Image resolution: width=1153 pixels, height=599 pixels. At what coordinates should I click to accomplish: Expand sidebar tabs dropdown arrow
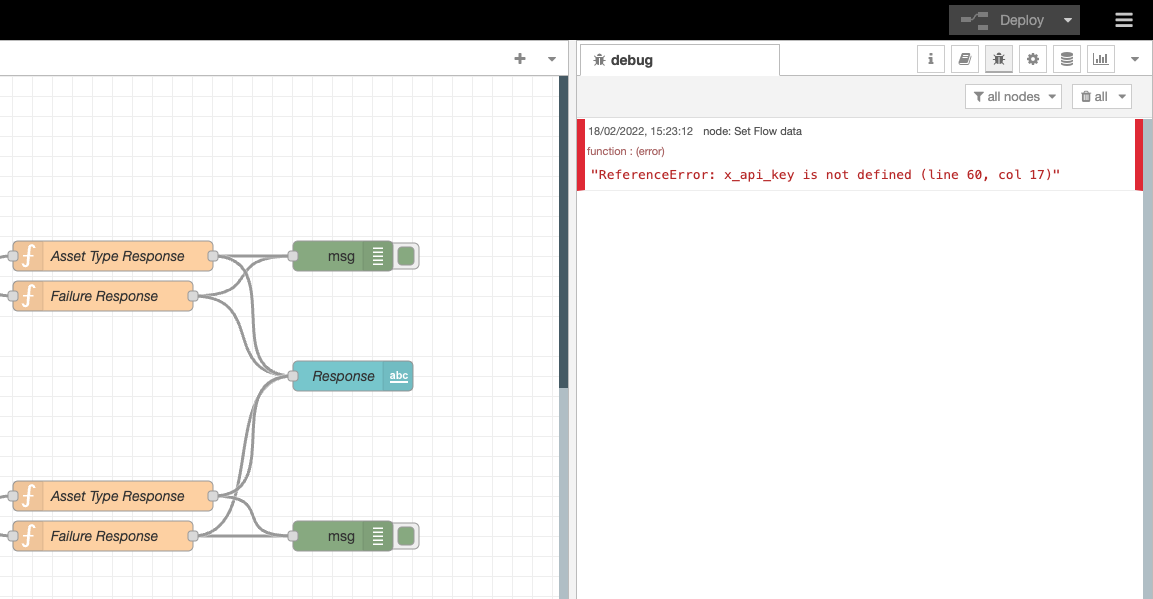pos(1135,59)
